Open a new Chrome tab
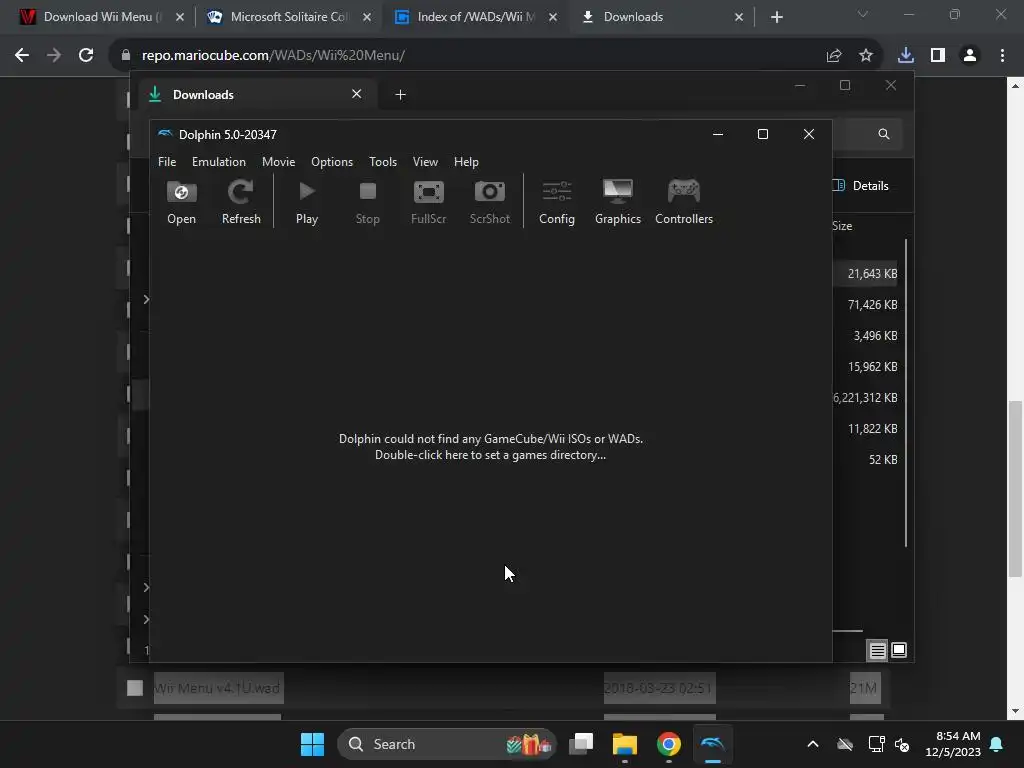The image size is (1024, 768). click(776, 17)
